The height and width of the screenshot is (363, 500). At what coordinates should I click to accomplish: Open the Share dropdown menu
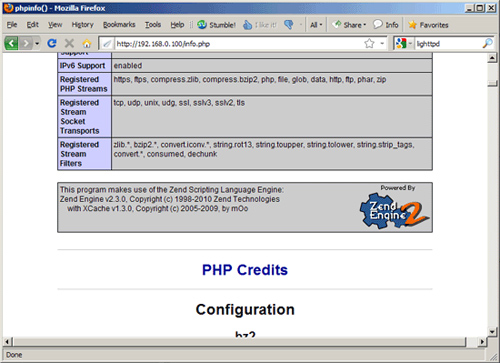(x=349, y=25)
